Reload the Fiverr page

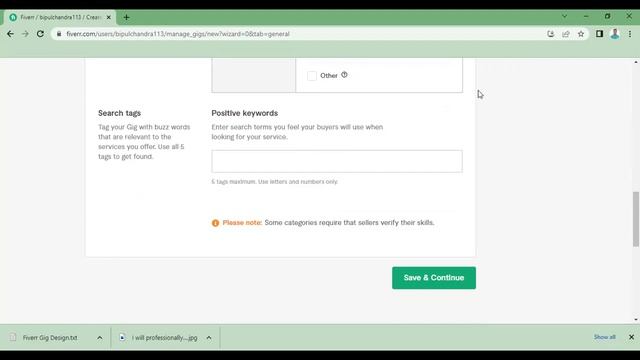[40, 34]
